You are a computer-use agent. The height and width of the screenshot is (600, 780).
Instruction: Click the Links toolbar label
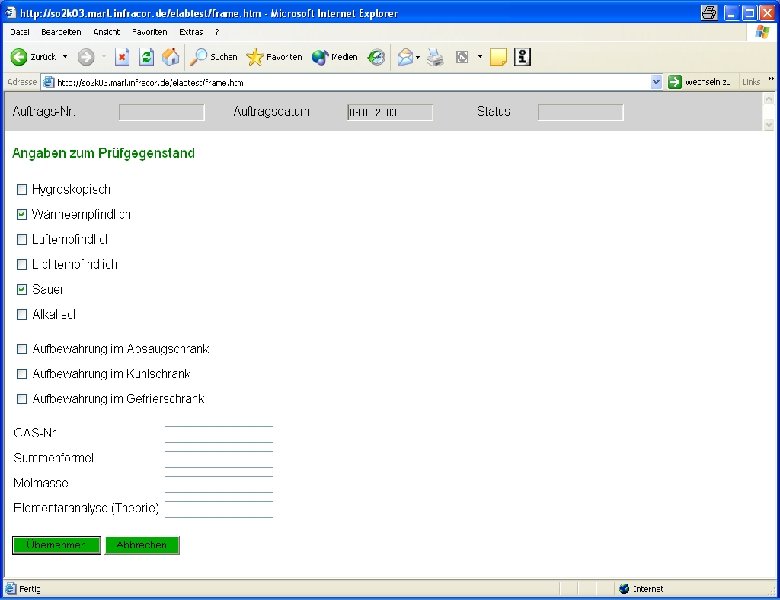coord(751,82)
